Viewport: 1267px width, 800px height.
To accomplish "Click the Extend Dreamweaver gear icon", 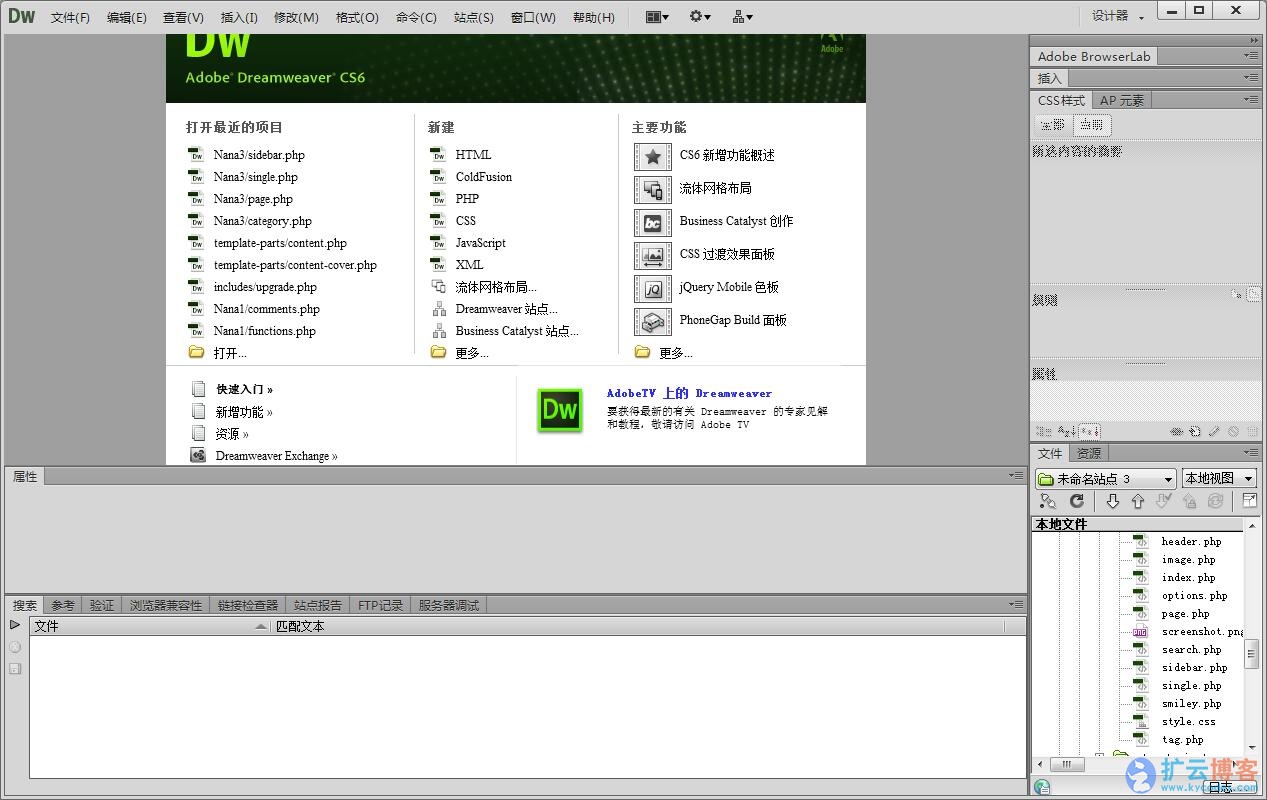I will point(699,17).
